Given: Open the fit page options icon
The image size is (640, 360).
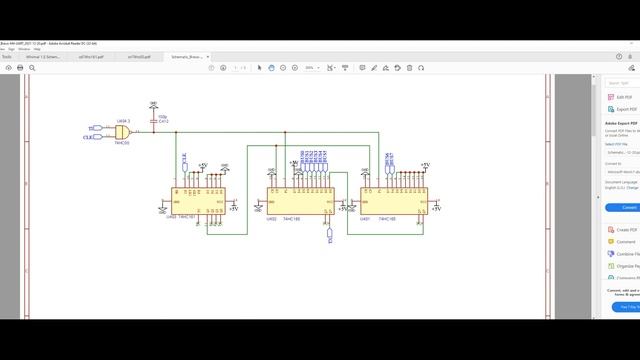Looking at the screenshot, I should coord(331,68).
